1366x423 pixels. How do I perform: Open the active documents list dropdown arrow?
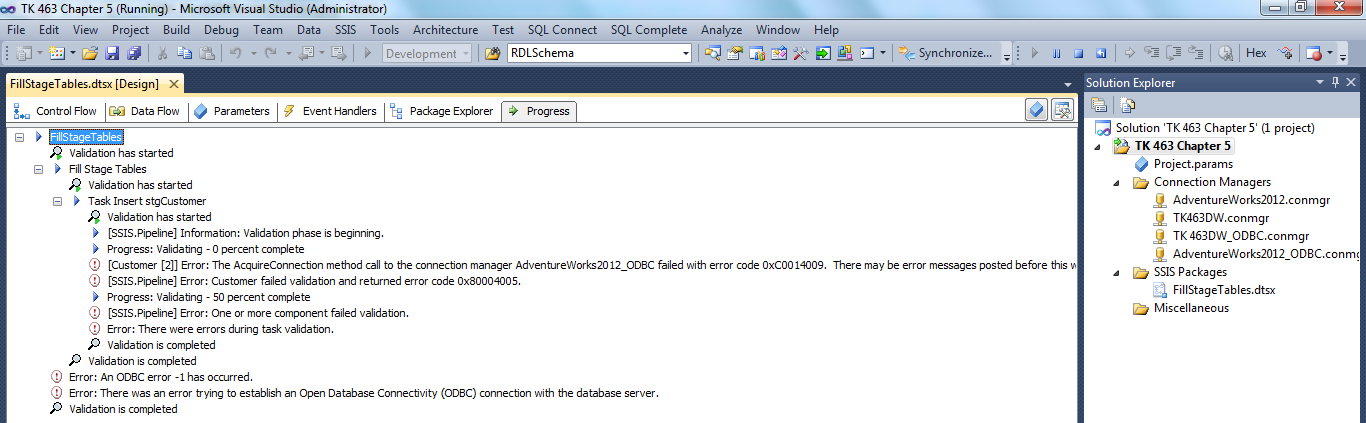[x=1068, y=85]
